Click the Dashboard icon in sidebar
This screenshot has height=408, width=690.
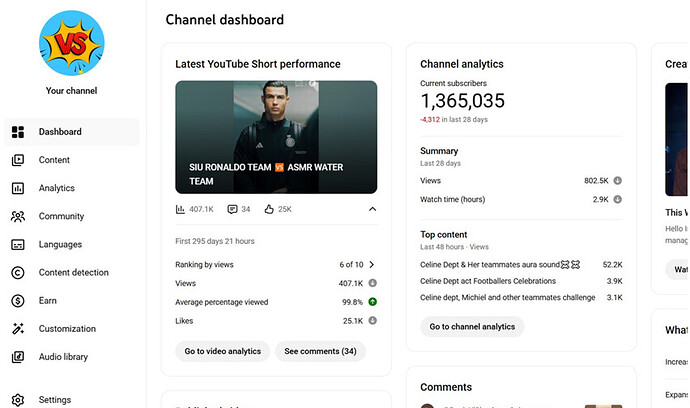click(18, 132)
